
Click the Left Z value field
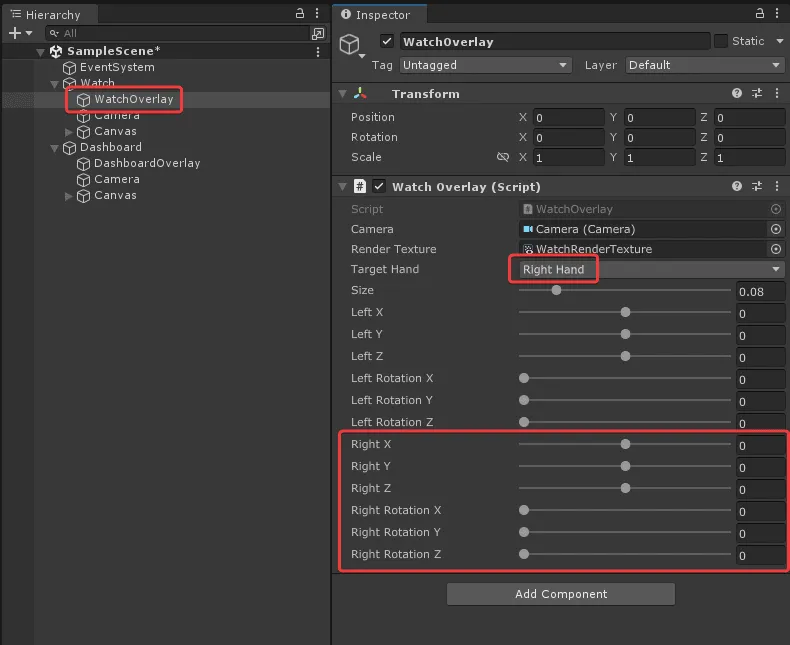760,358
